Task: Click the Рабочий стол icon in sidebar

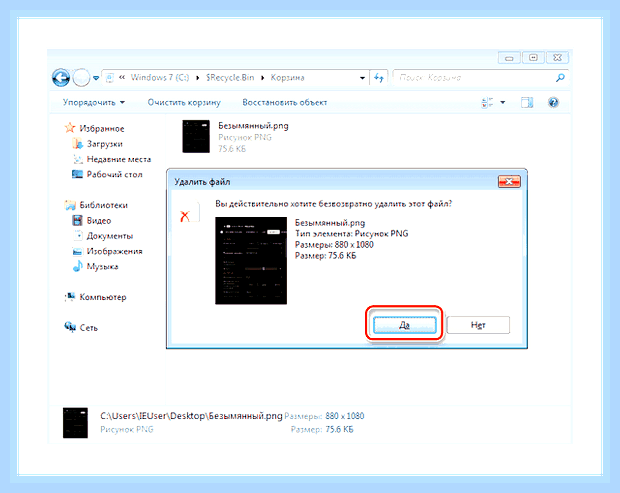Action: point(78,174)
